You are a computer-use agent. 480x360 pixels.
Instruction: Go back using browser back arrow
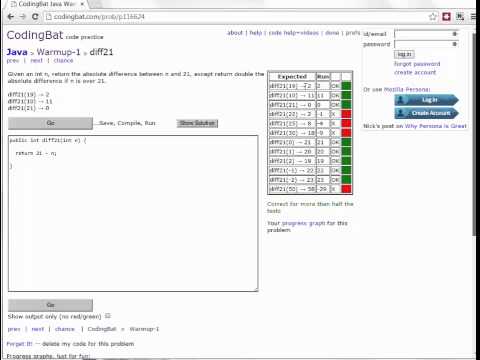(10, 16)
